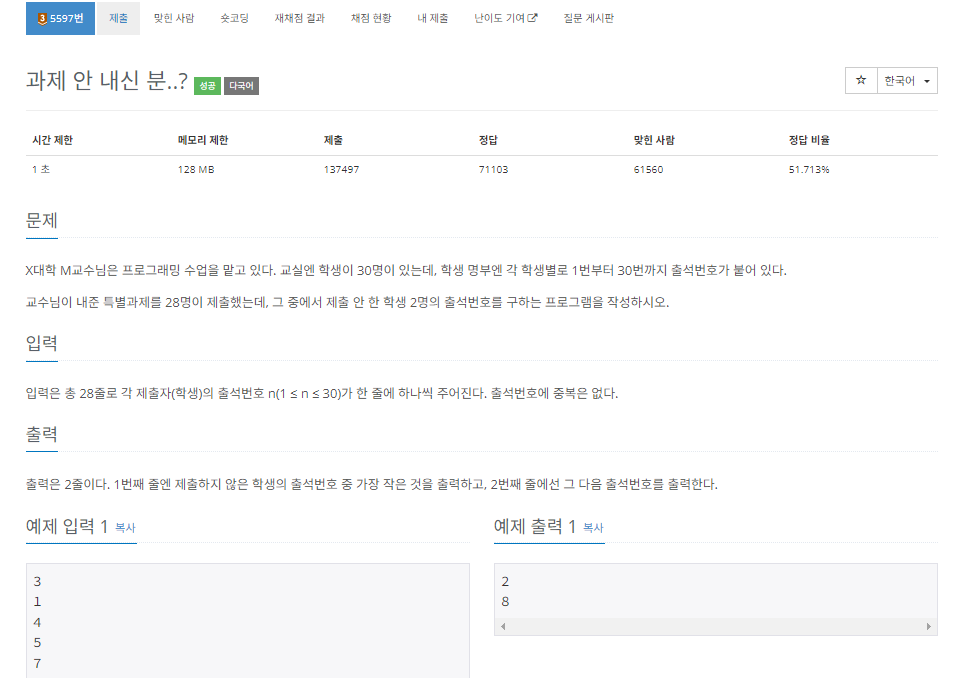This screenshot has width=959, height=678.
Task: Click the example output horizontal scrollbar track
Action: coord(716,626)
